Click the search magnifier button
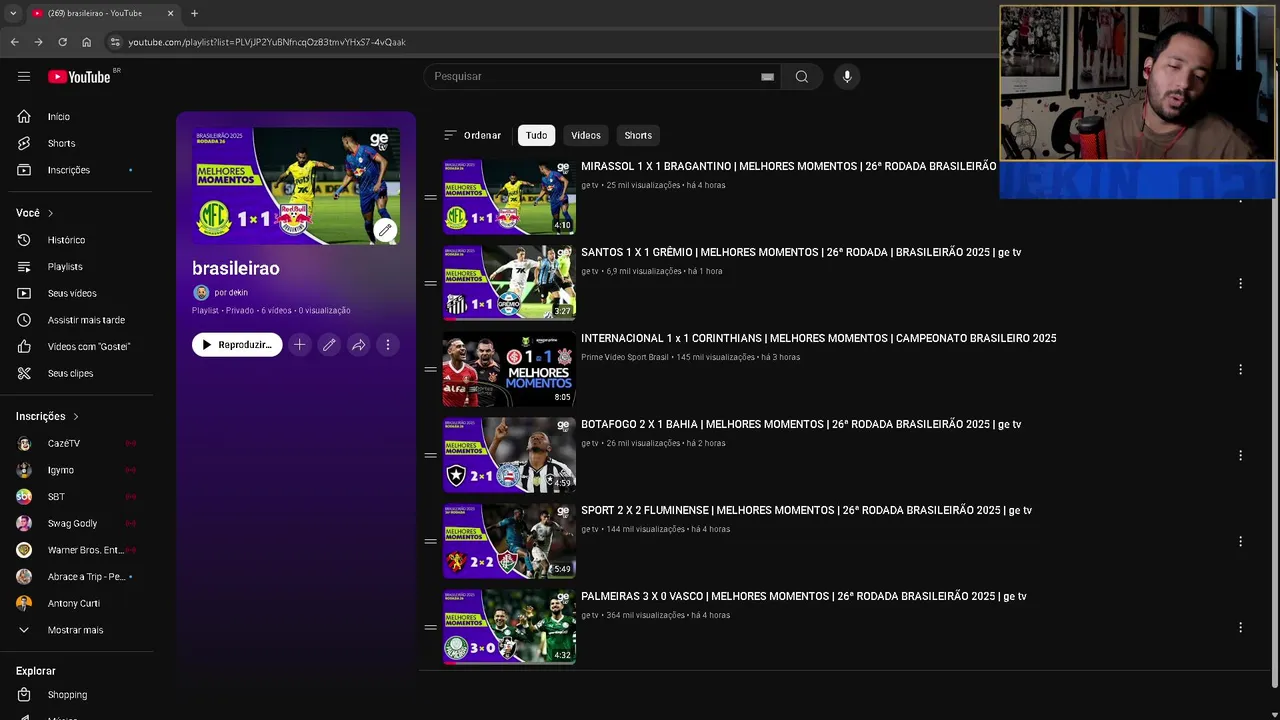Image resolution: width=1280 pixels, height=720 pixels. 801,76
